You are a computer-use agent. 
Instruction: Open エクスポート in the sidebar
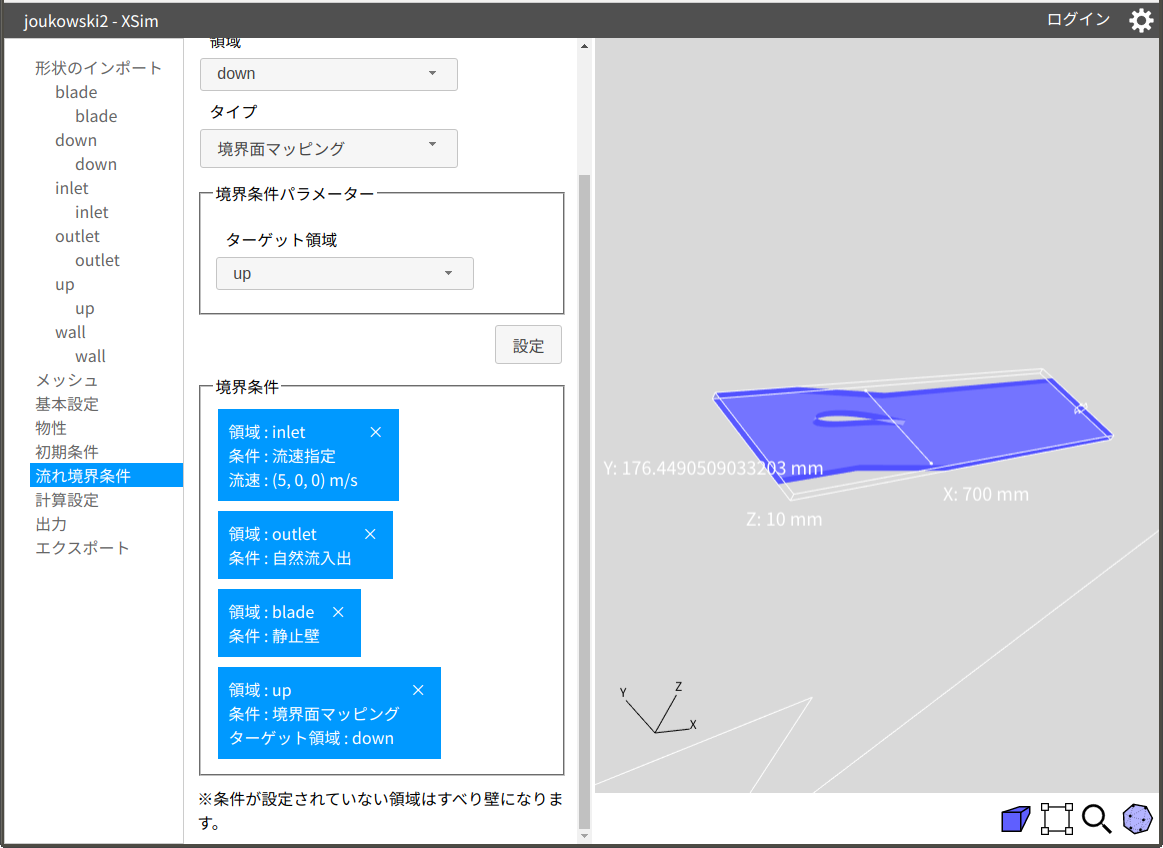[x=82, y=548]
